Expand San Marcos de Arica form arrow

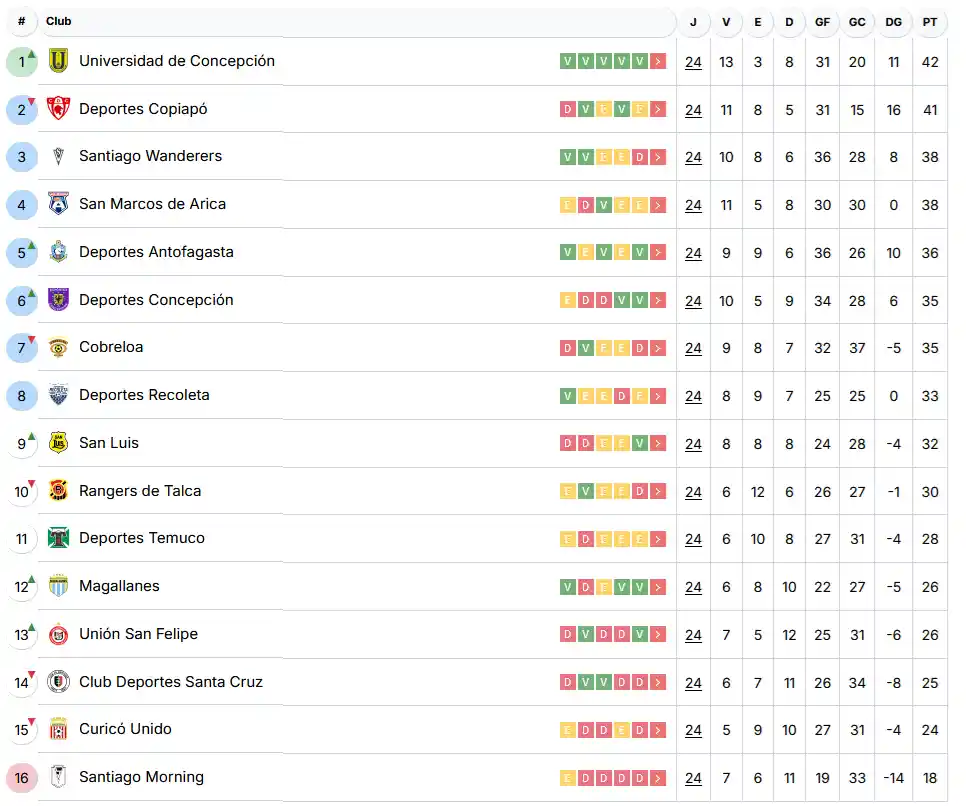(x=658, y=205)
